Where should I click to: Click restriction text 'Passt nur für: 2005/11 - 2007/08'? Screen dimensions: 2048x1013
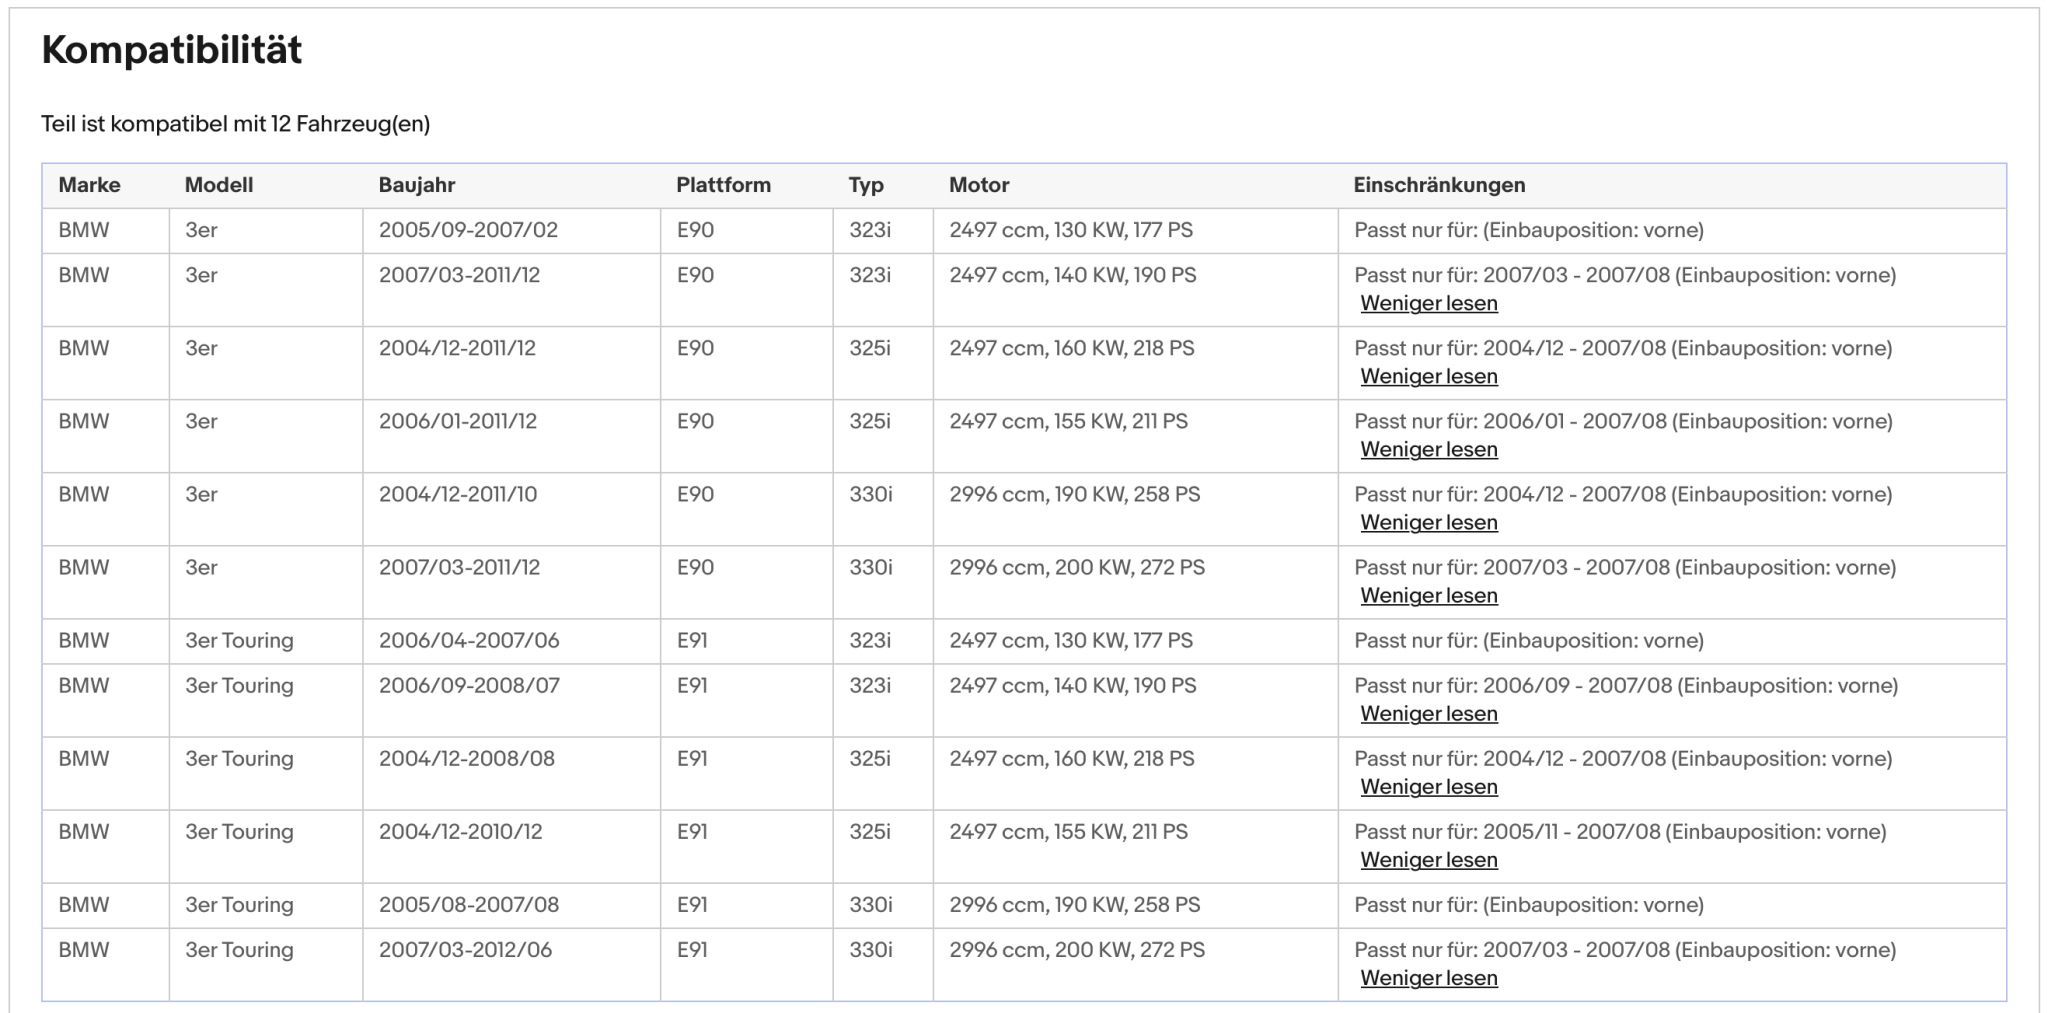coord(1507,831)
